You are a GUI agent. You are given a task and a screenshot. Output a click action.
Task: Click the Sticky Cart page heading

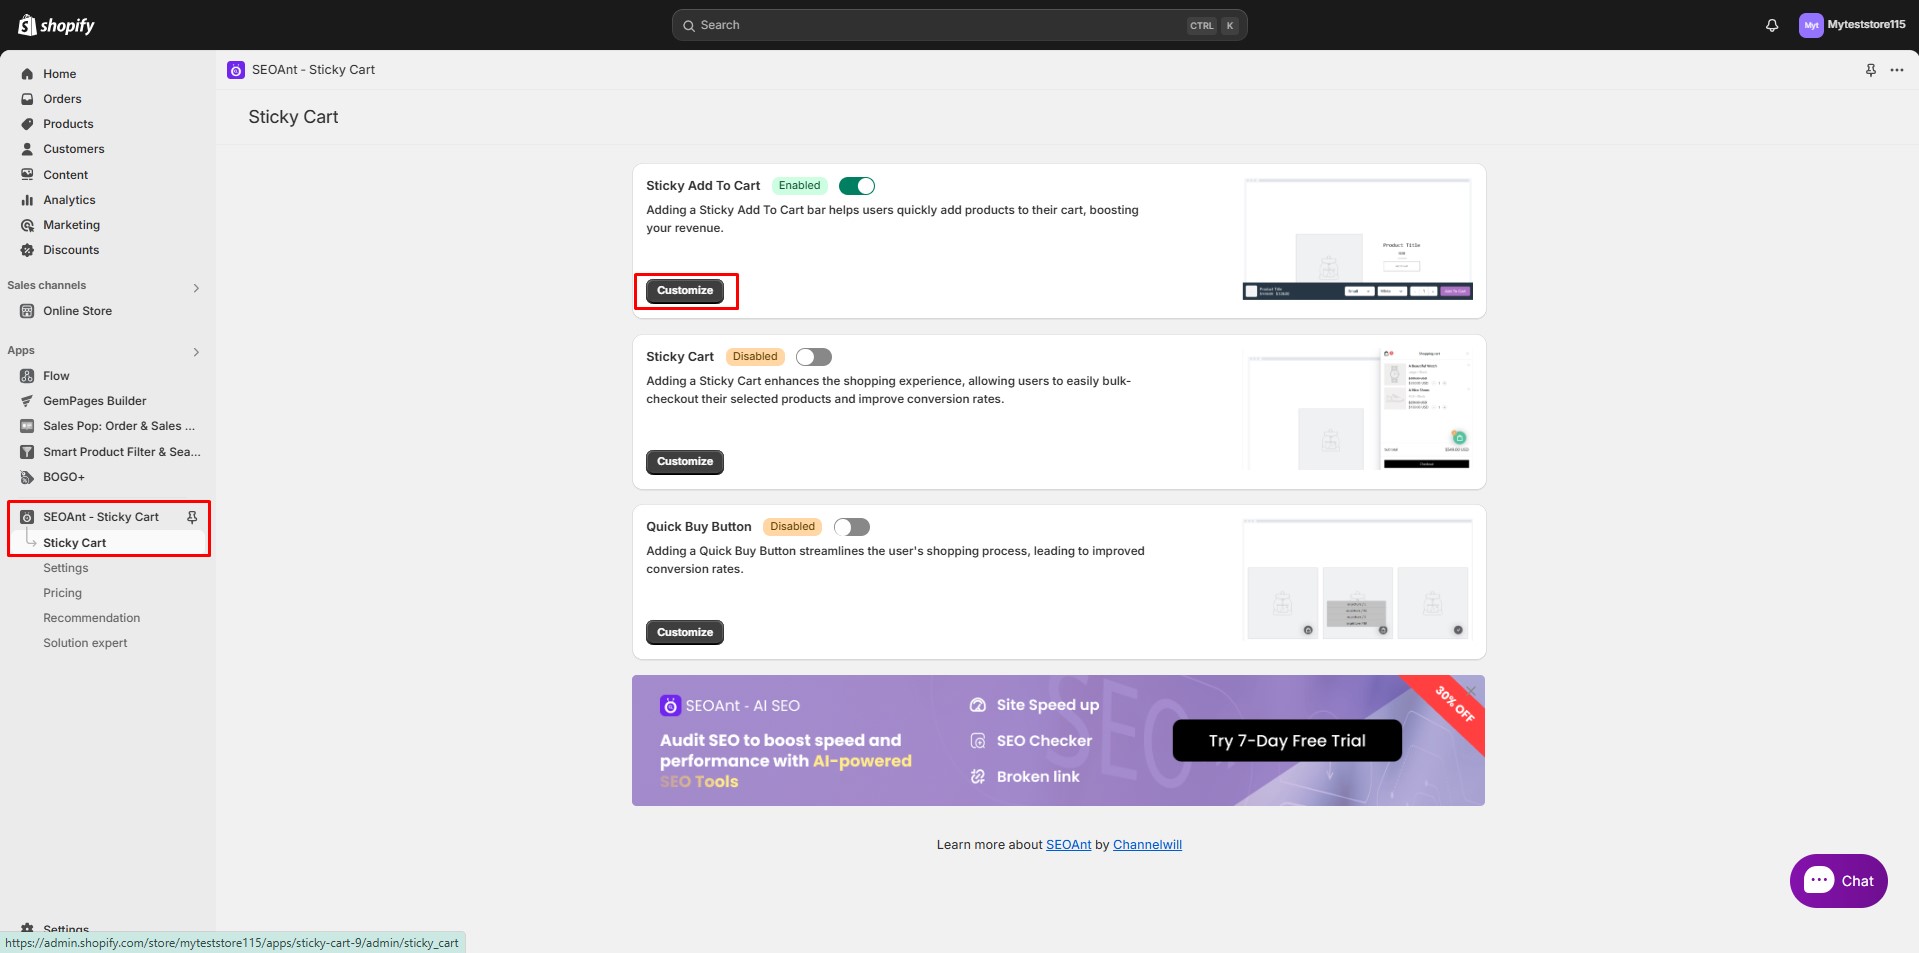pyautogui.click(x=293, y=117)
